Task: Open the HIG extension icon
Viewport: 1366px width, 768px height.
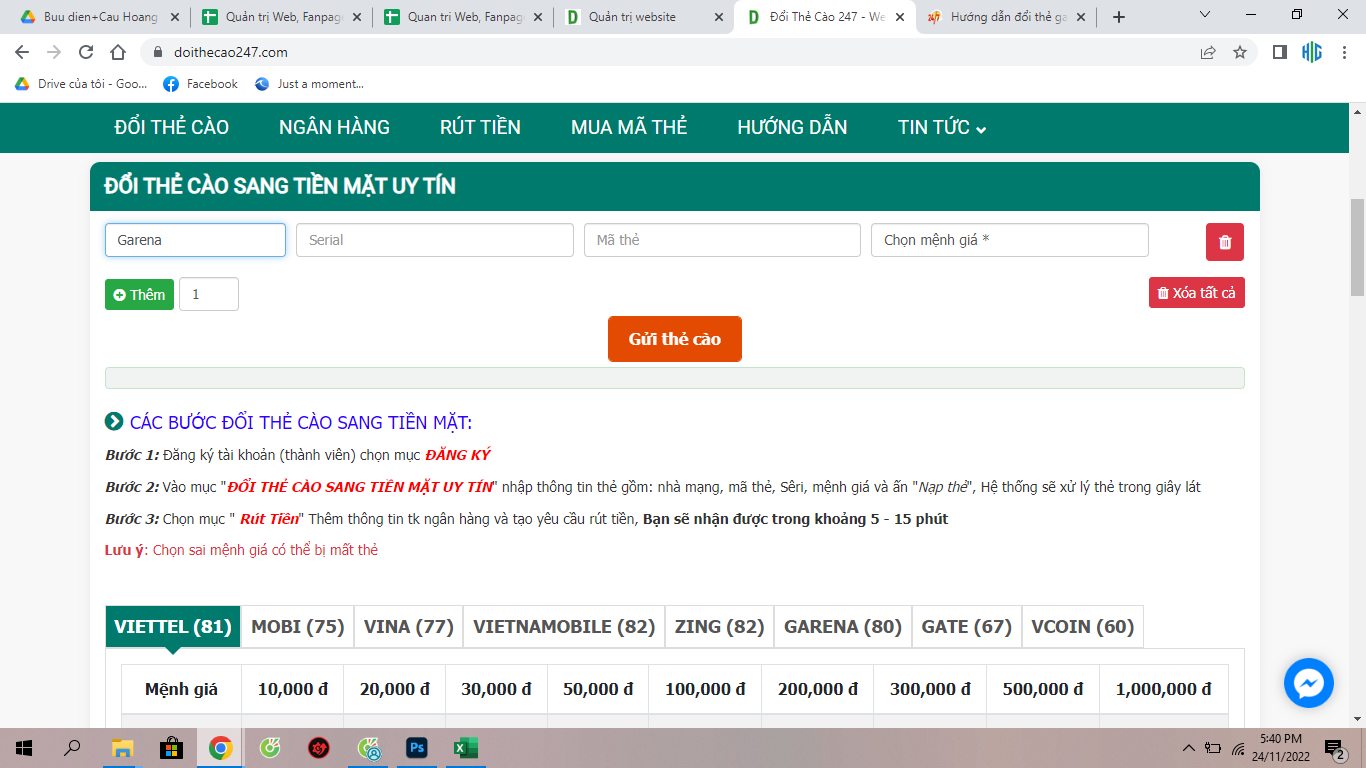Action: coord(1311,52)
